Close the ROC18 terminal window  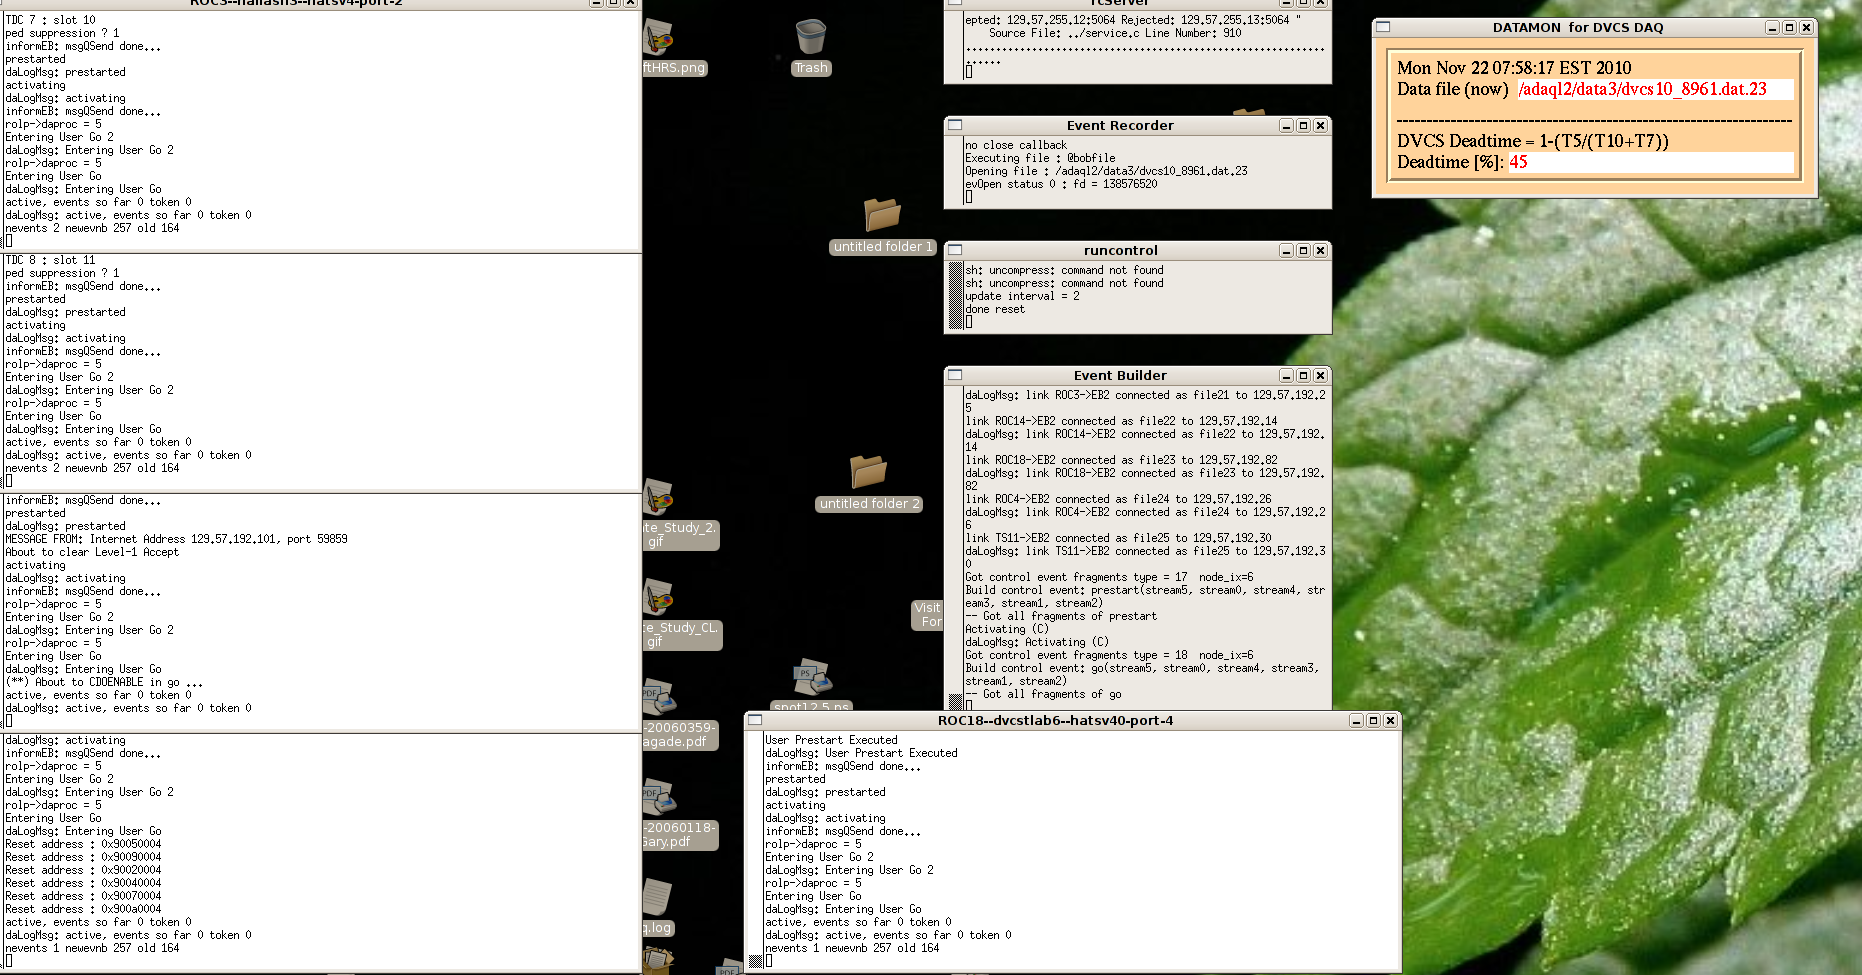(1390, 720)
